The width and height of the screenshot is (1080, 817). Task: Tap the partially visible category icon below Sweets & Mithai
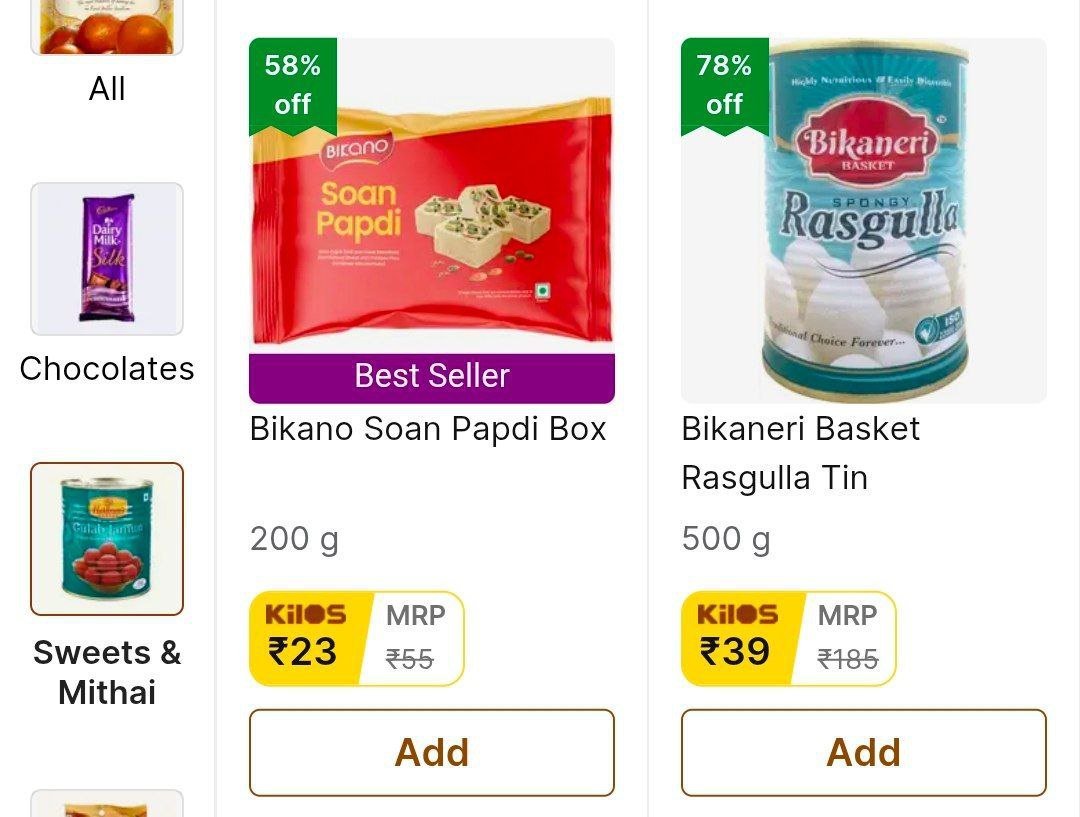(x=107, y=804)
